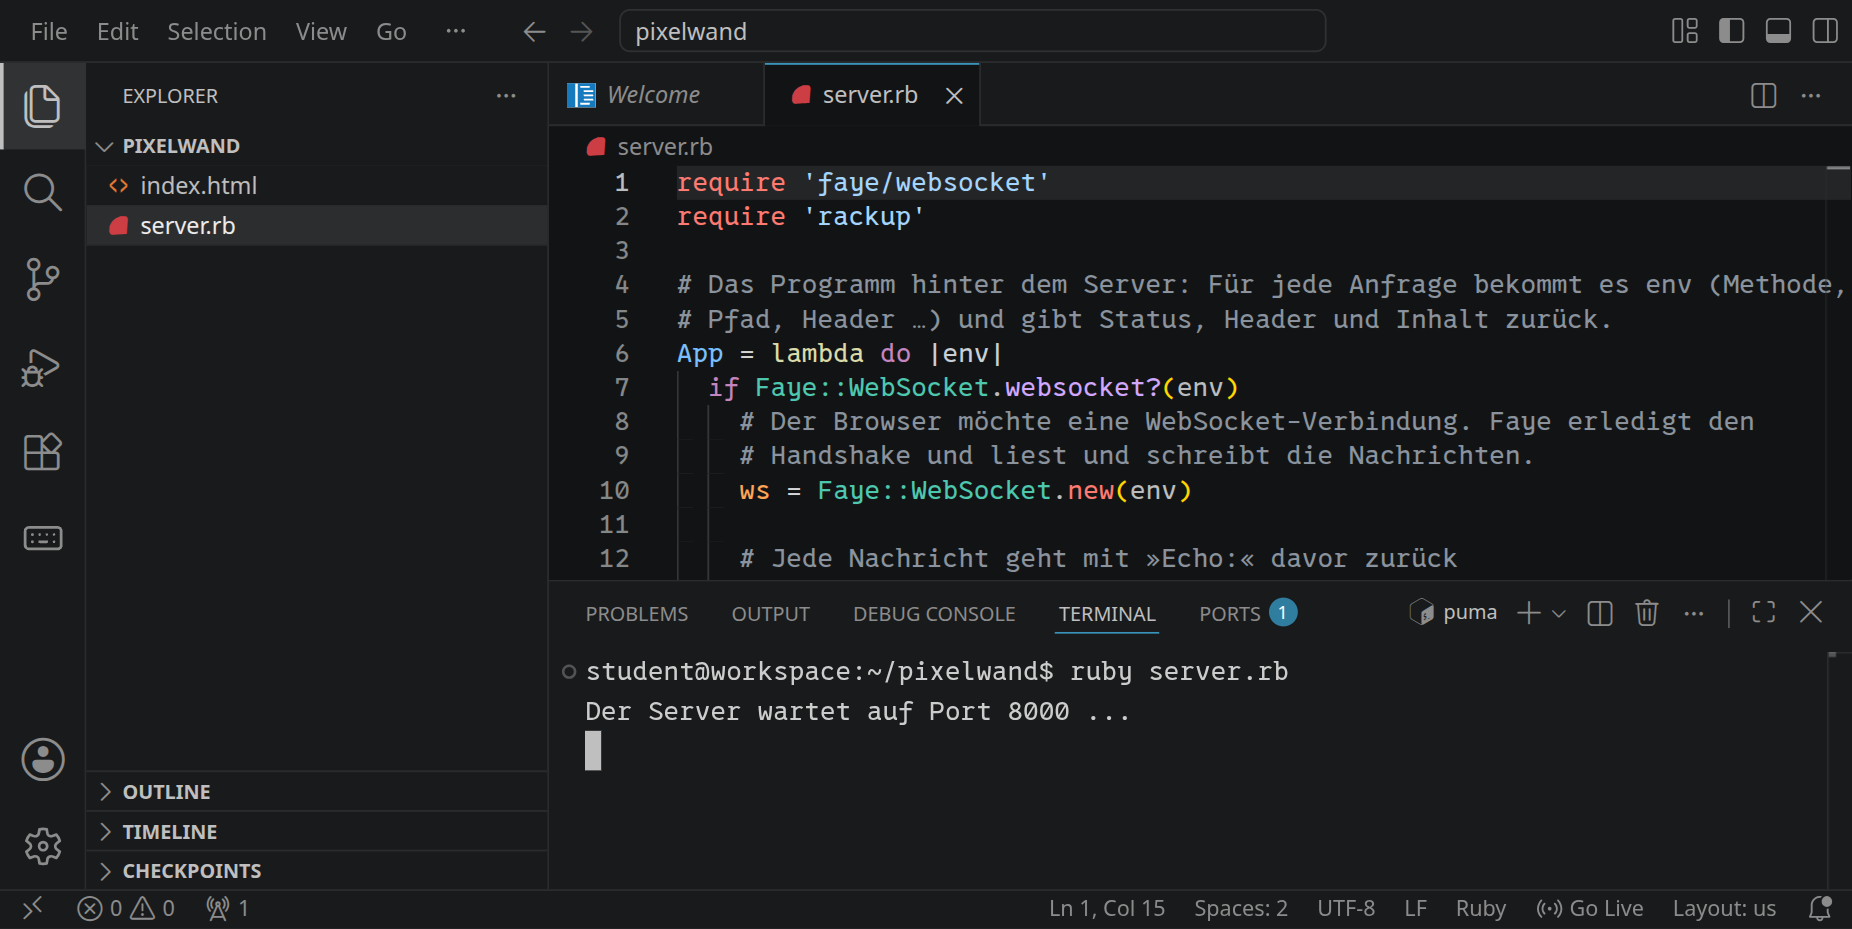Image resolution: width=1852 pixels, height=929 pixels.
Task: Show errors and warnings in status bar
Action: (x=126, y=908)
